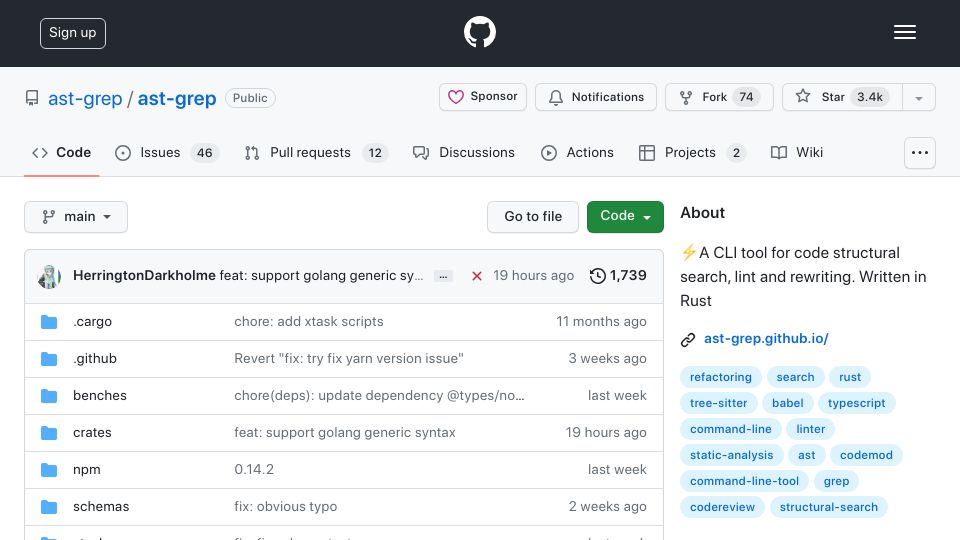The height and width of the screenshot is (540, 960).
Task: Select the codereview topic tag
Action: click(722, 507)
